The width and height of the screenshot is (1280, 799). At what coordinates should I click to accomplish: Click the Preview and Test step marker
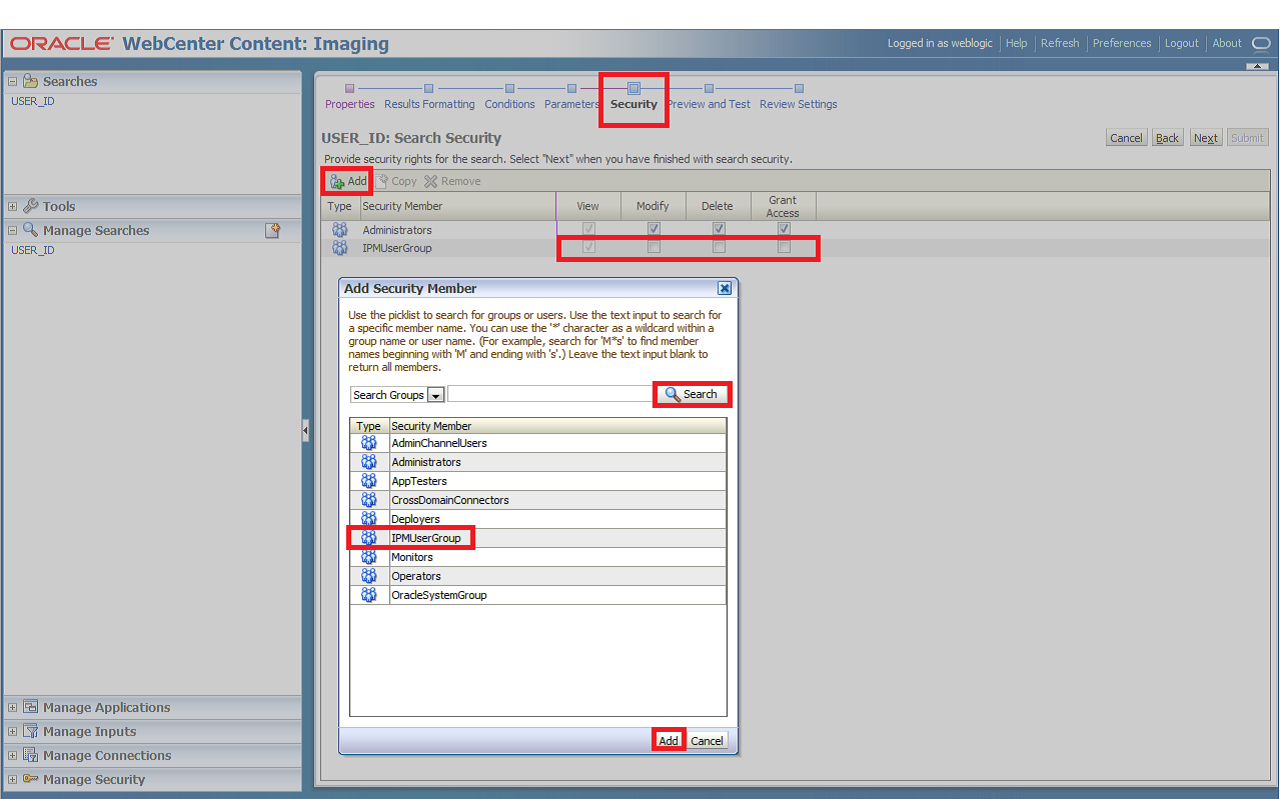(x=709, y=88)
